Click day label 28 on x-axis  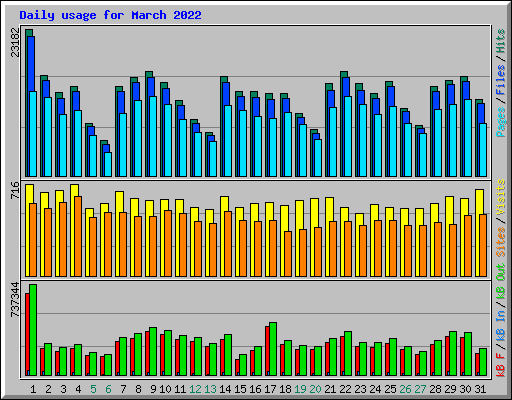point(435,389)
